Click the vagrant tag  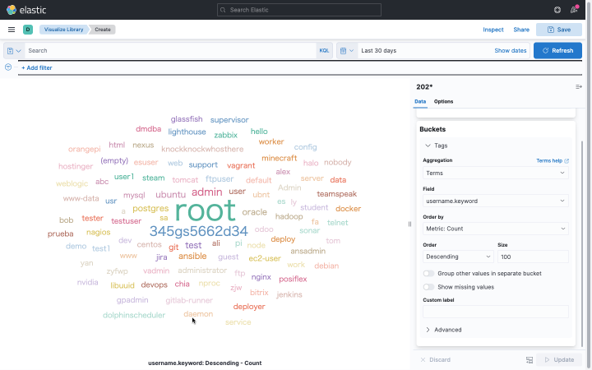[x=241, y=166]
